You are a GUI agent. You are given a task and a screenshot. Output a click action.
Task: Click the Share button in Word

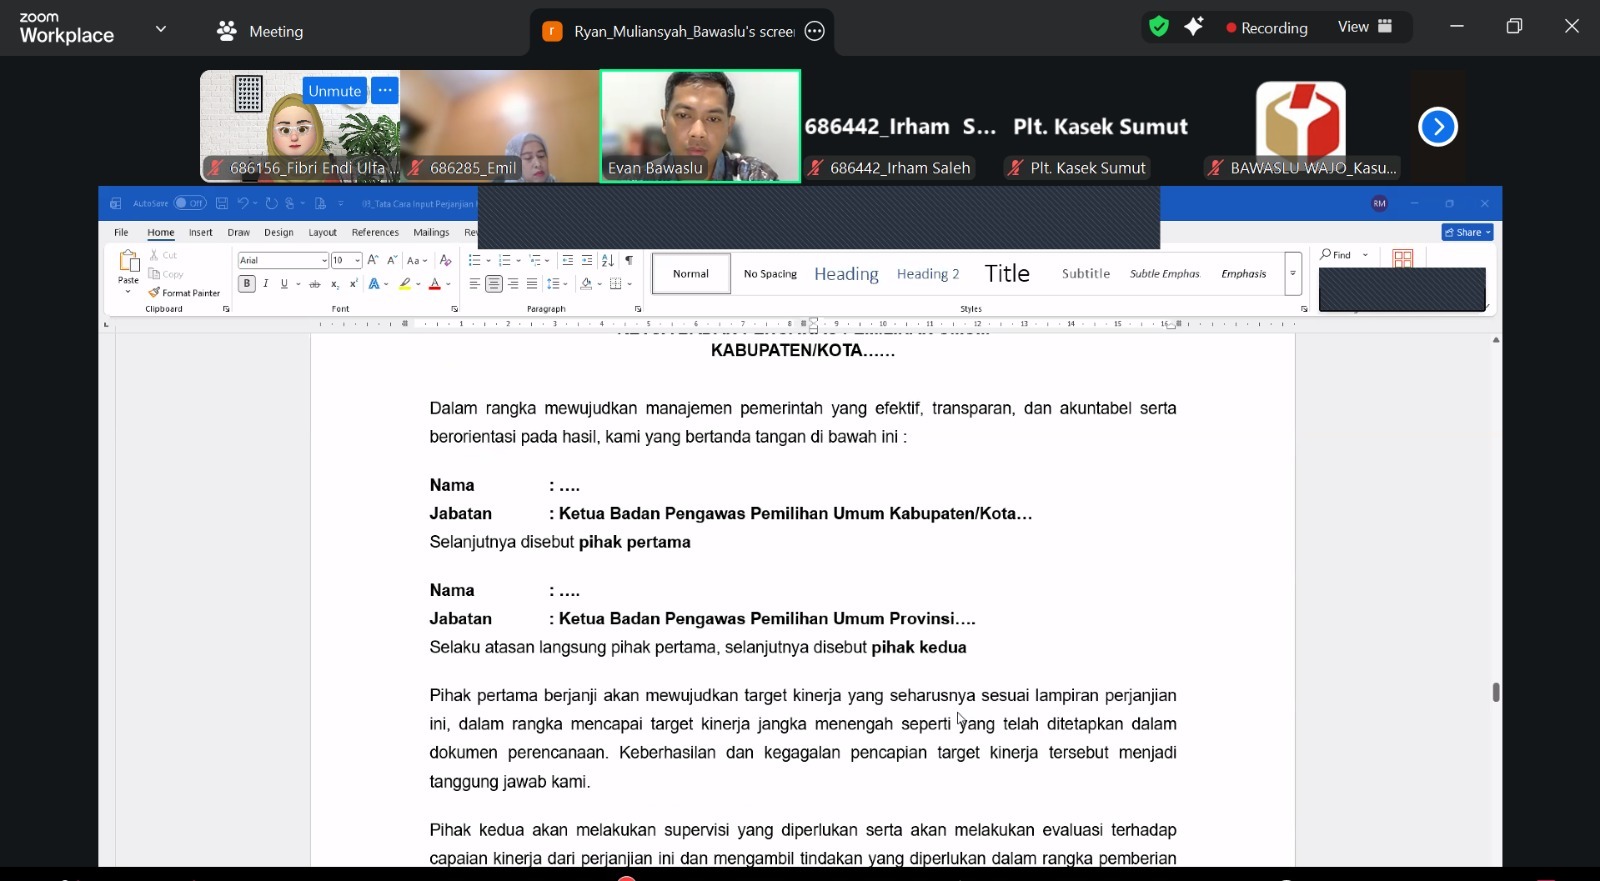point(1466,232)
